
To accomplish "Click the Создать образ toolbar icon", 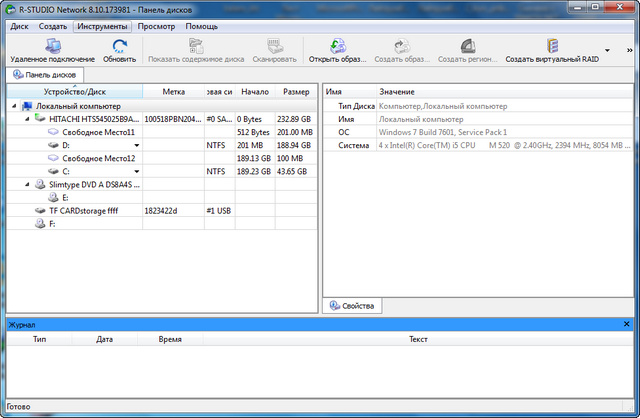I will click(401, 46).
